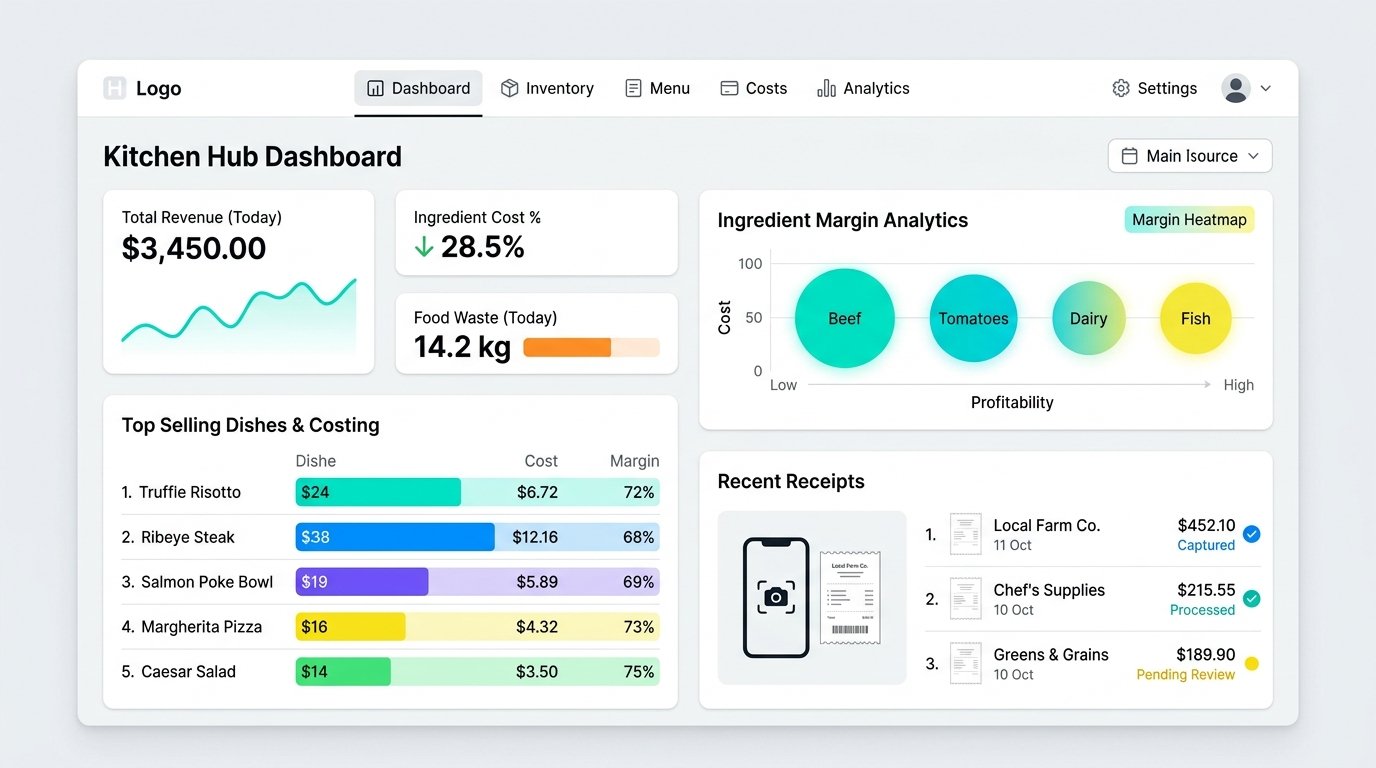This screenshot has height=768, width=1376.
Task: Click the teal Processed checkmark
Action: 1252,599
